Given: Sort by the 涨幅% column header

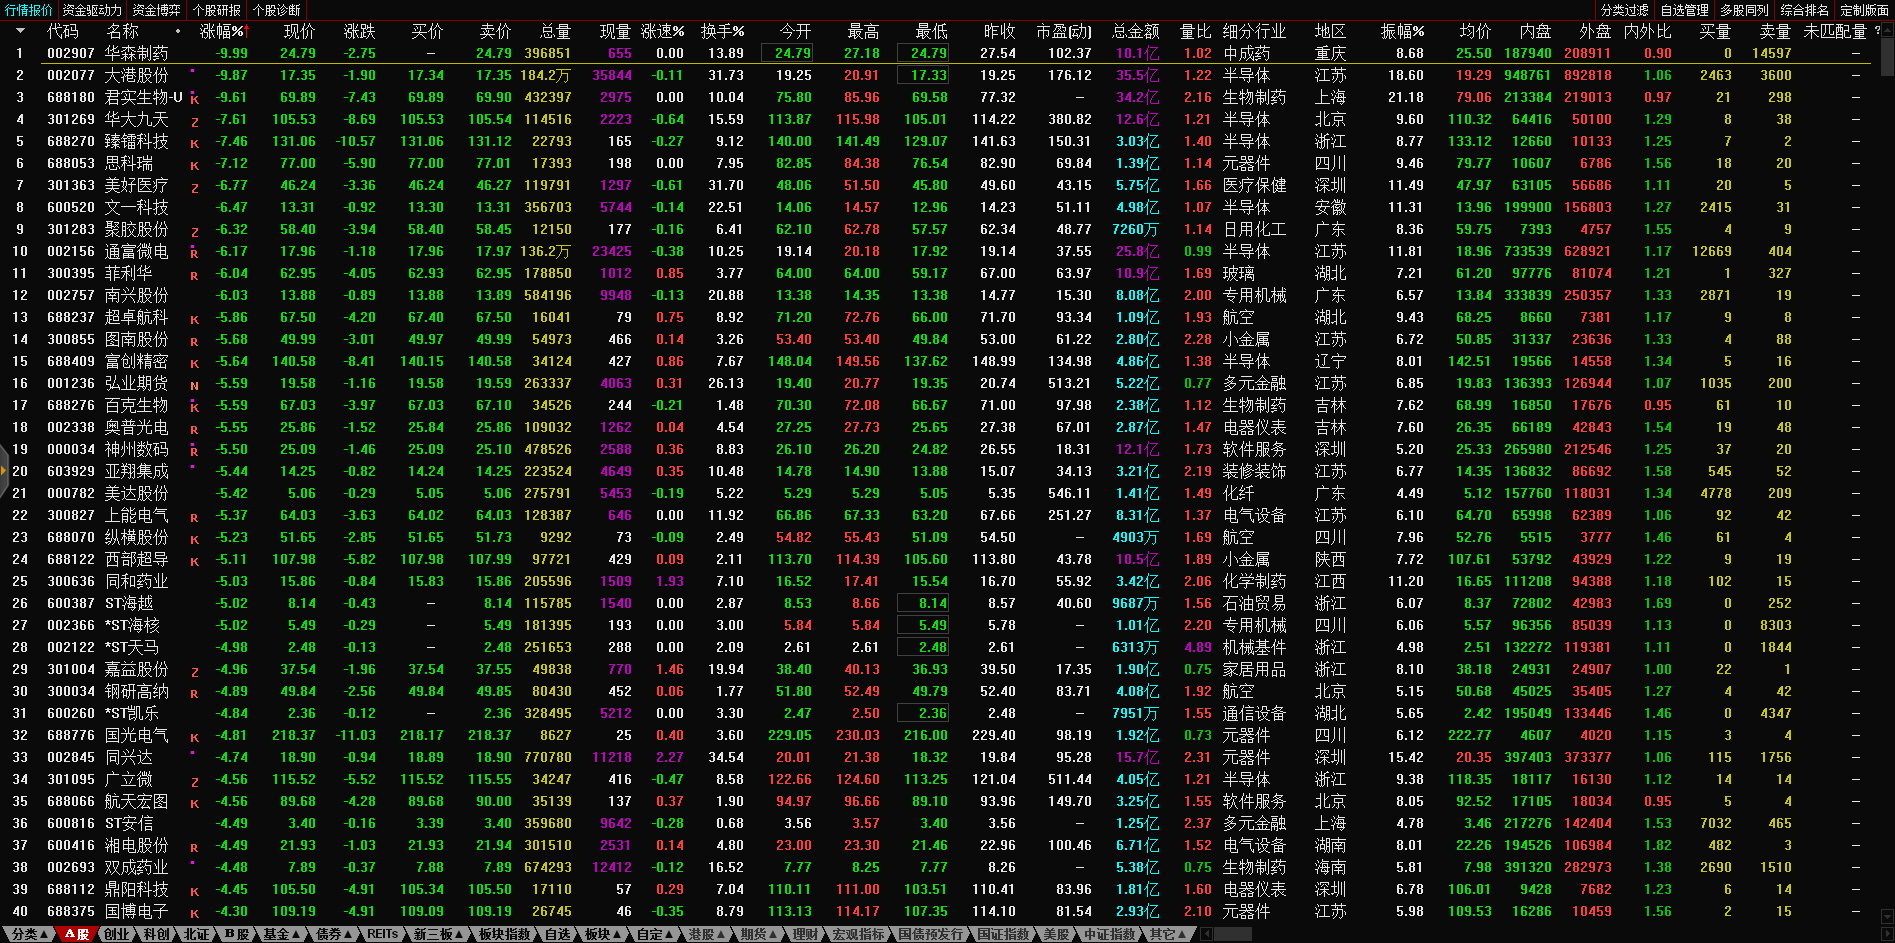Looking at the screenshot, I should pyautogui.click(x=221, y=31).
